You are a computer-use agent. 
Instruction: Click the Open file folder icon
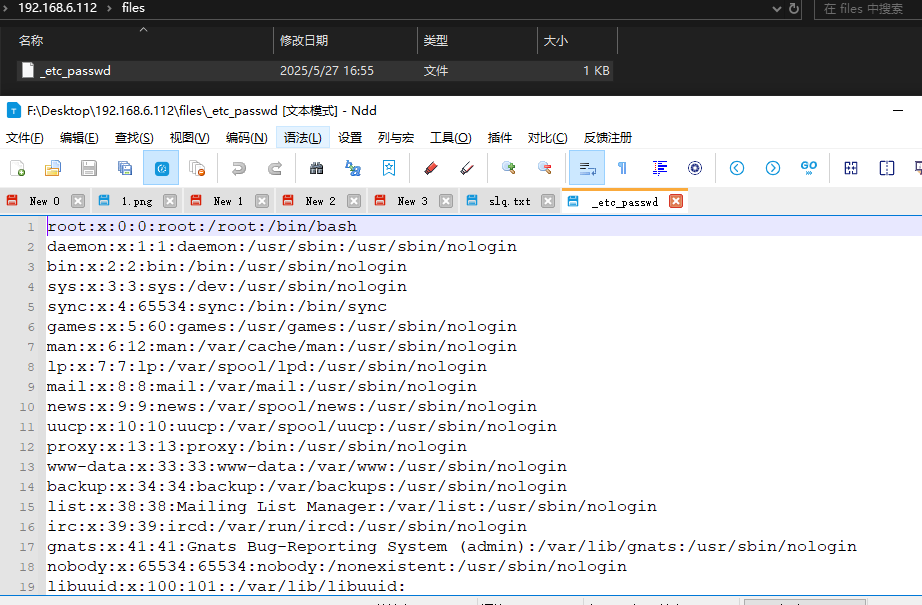click(x=53, y=168)
